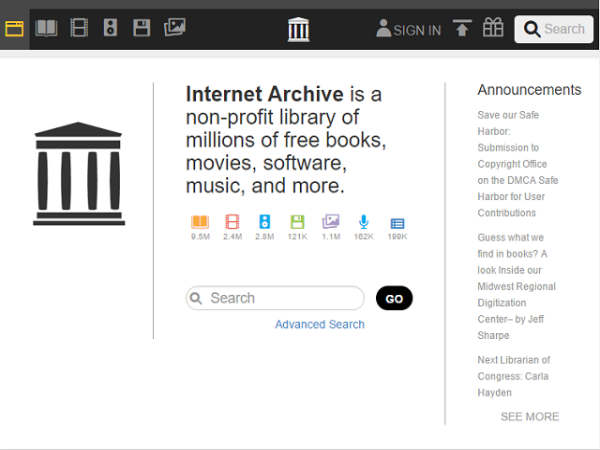Click the central Search input field
The image size is (600, 450).
point(280,298)
